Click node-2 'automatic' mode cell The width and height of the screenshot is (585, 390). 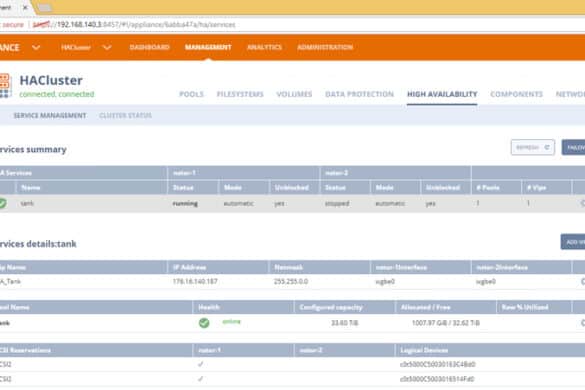tap(390, 203)
